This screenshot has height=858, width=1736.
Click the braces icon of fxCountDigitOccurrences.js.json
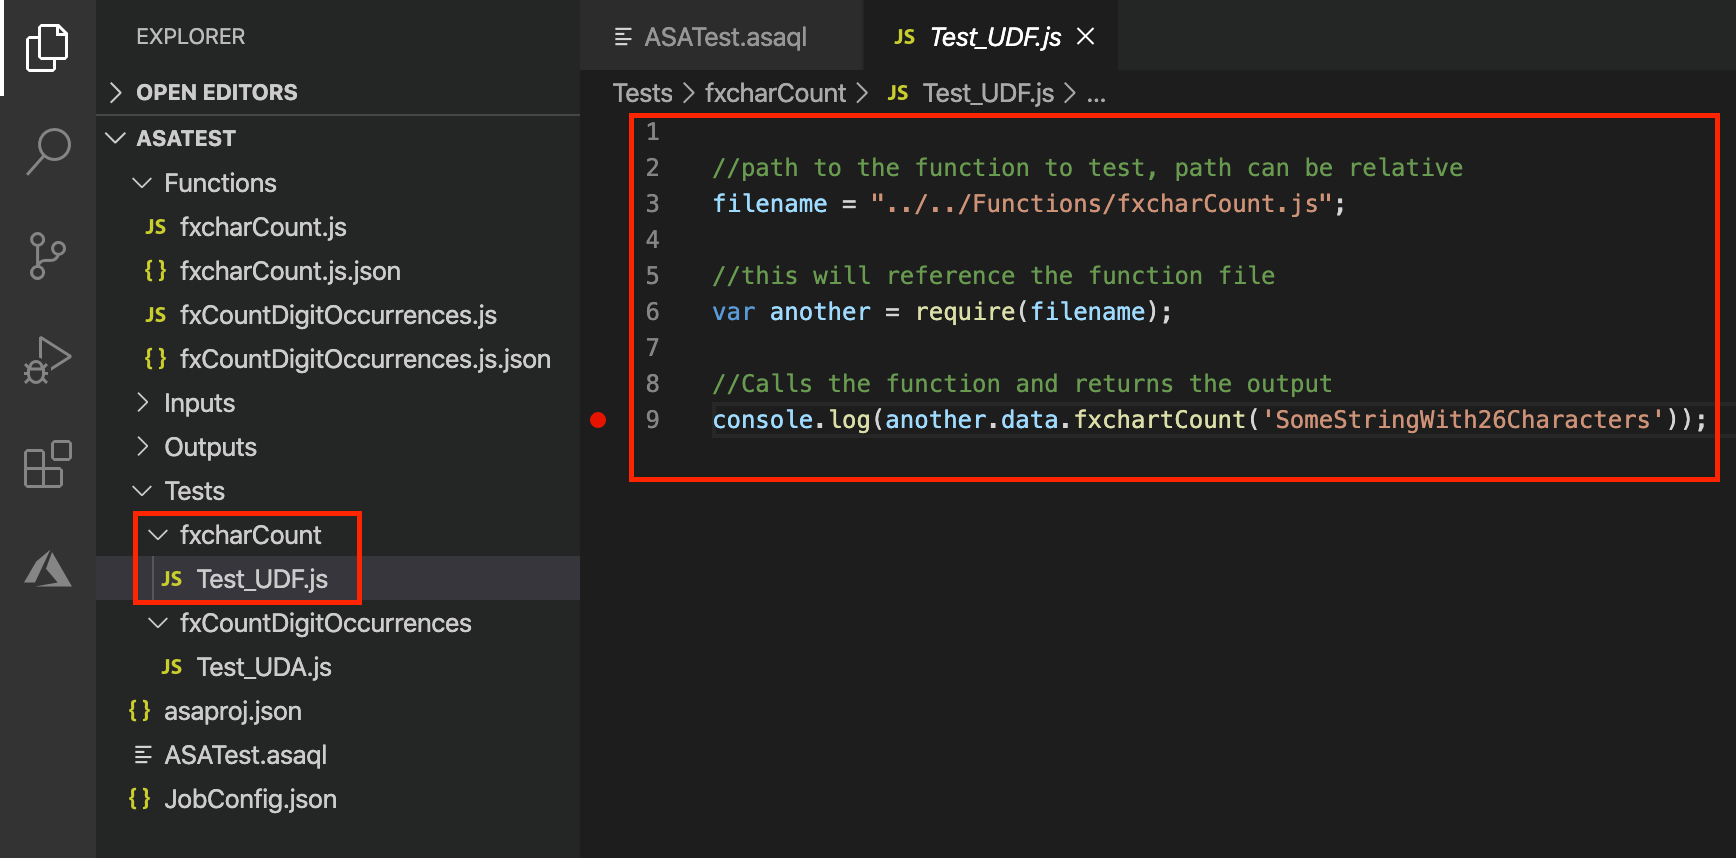[155, 359]
